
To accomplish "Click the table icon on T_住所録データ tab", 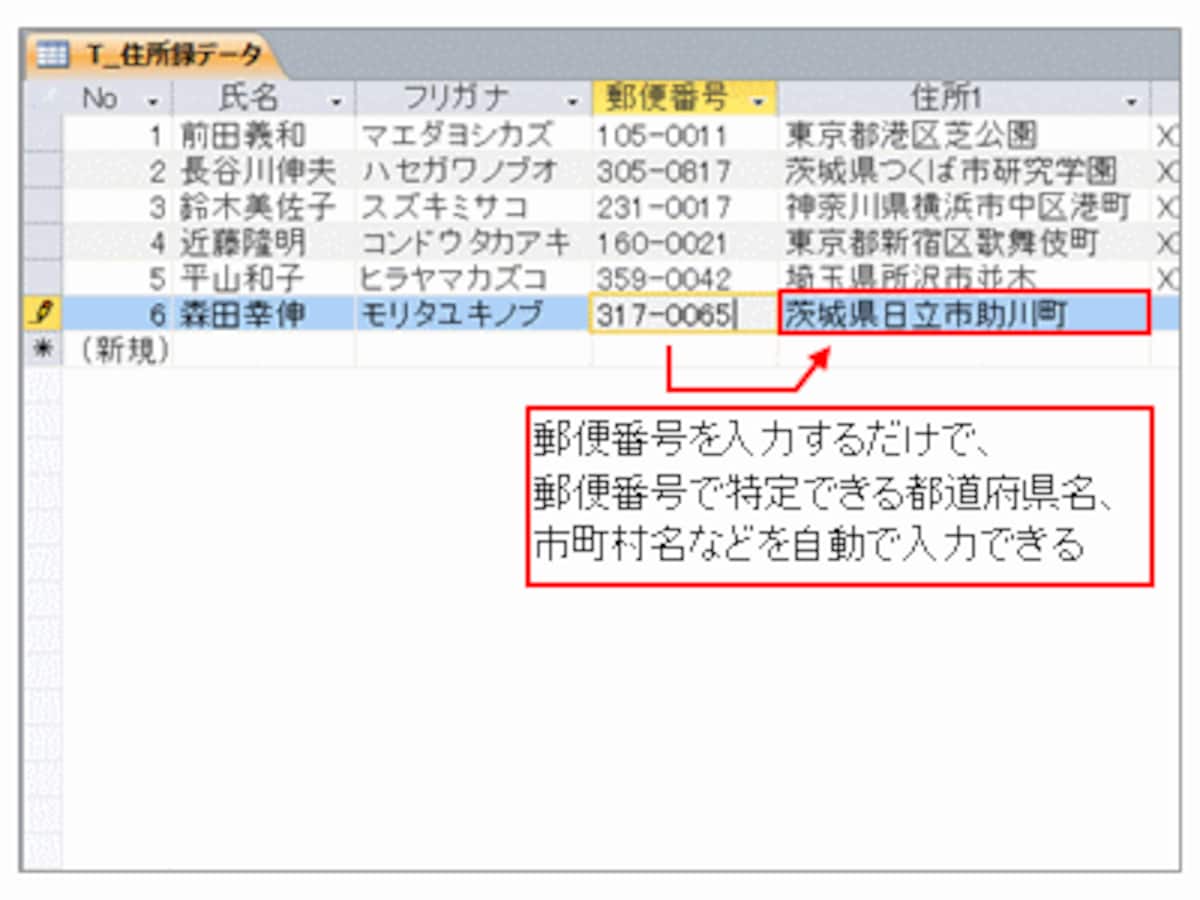I will point(51,55).
